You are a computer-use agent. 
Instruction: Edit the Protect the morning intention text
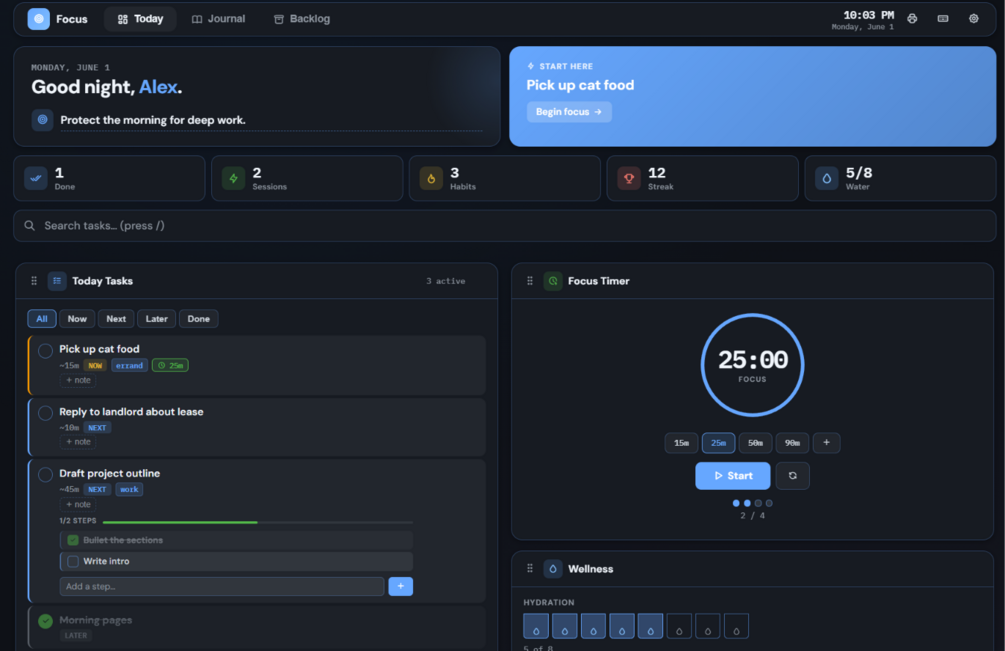[x=153, y=120]
